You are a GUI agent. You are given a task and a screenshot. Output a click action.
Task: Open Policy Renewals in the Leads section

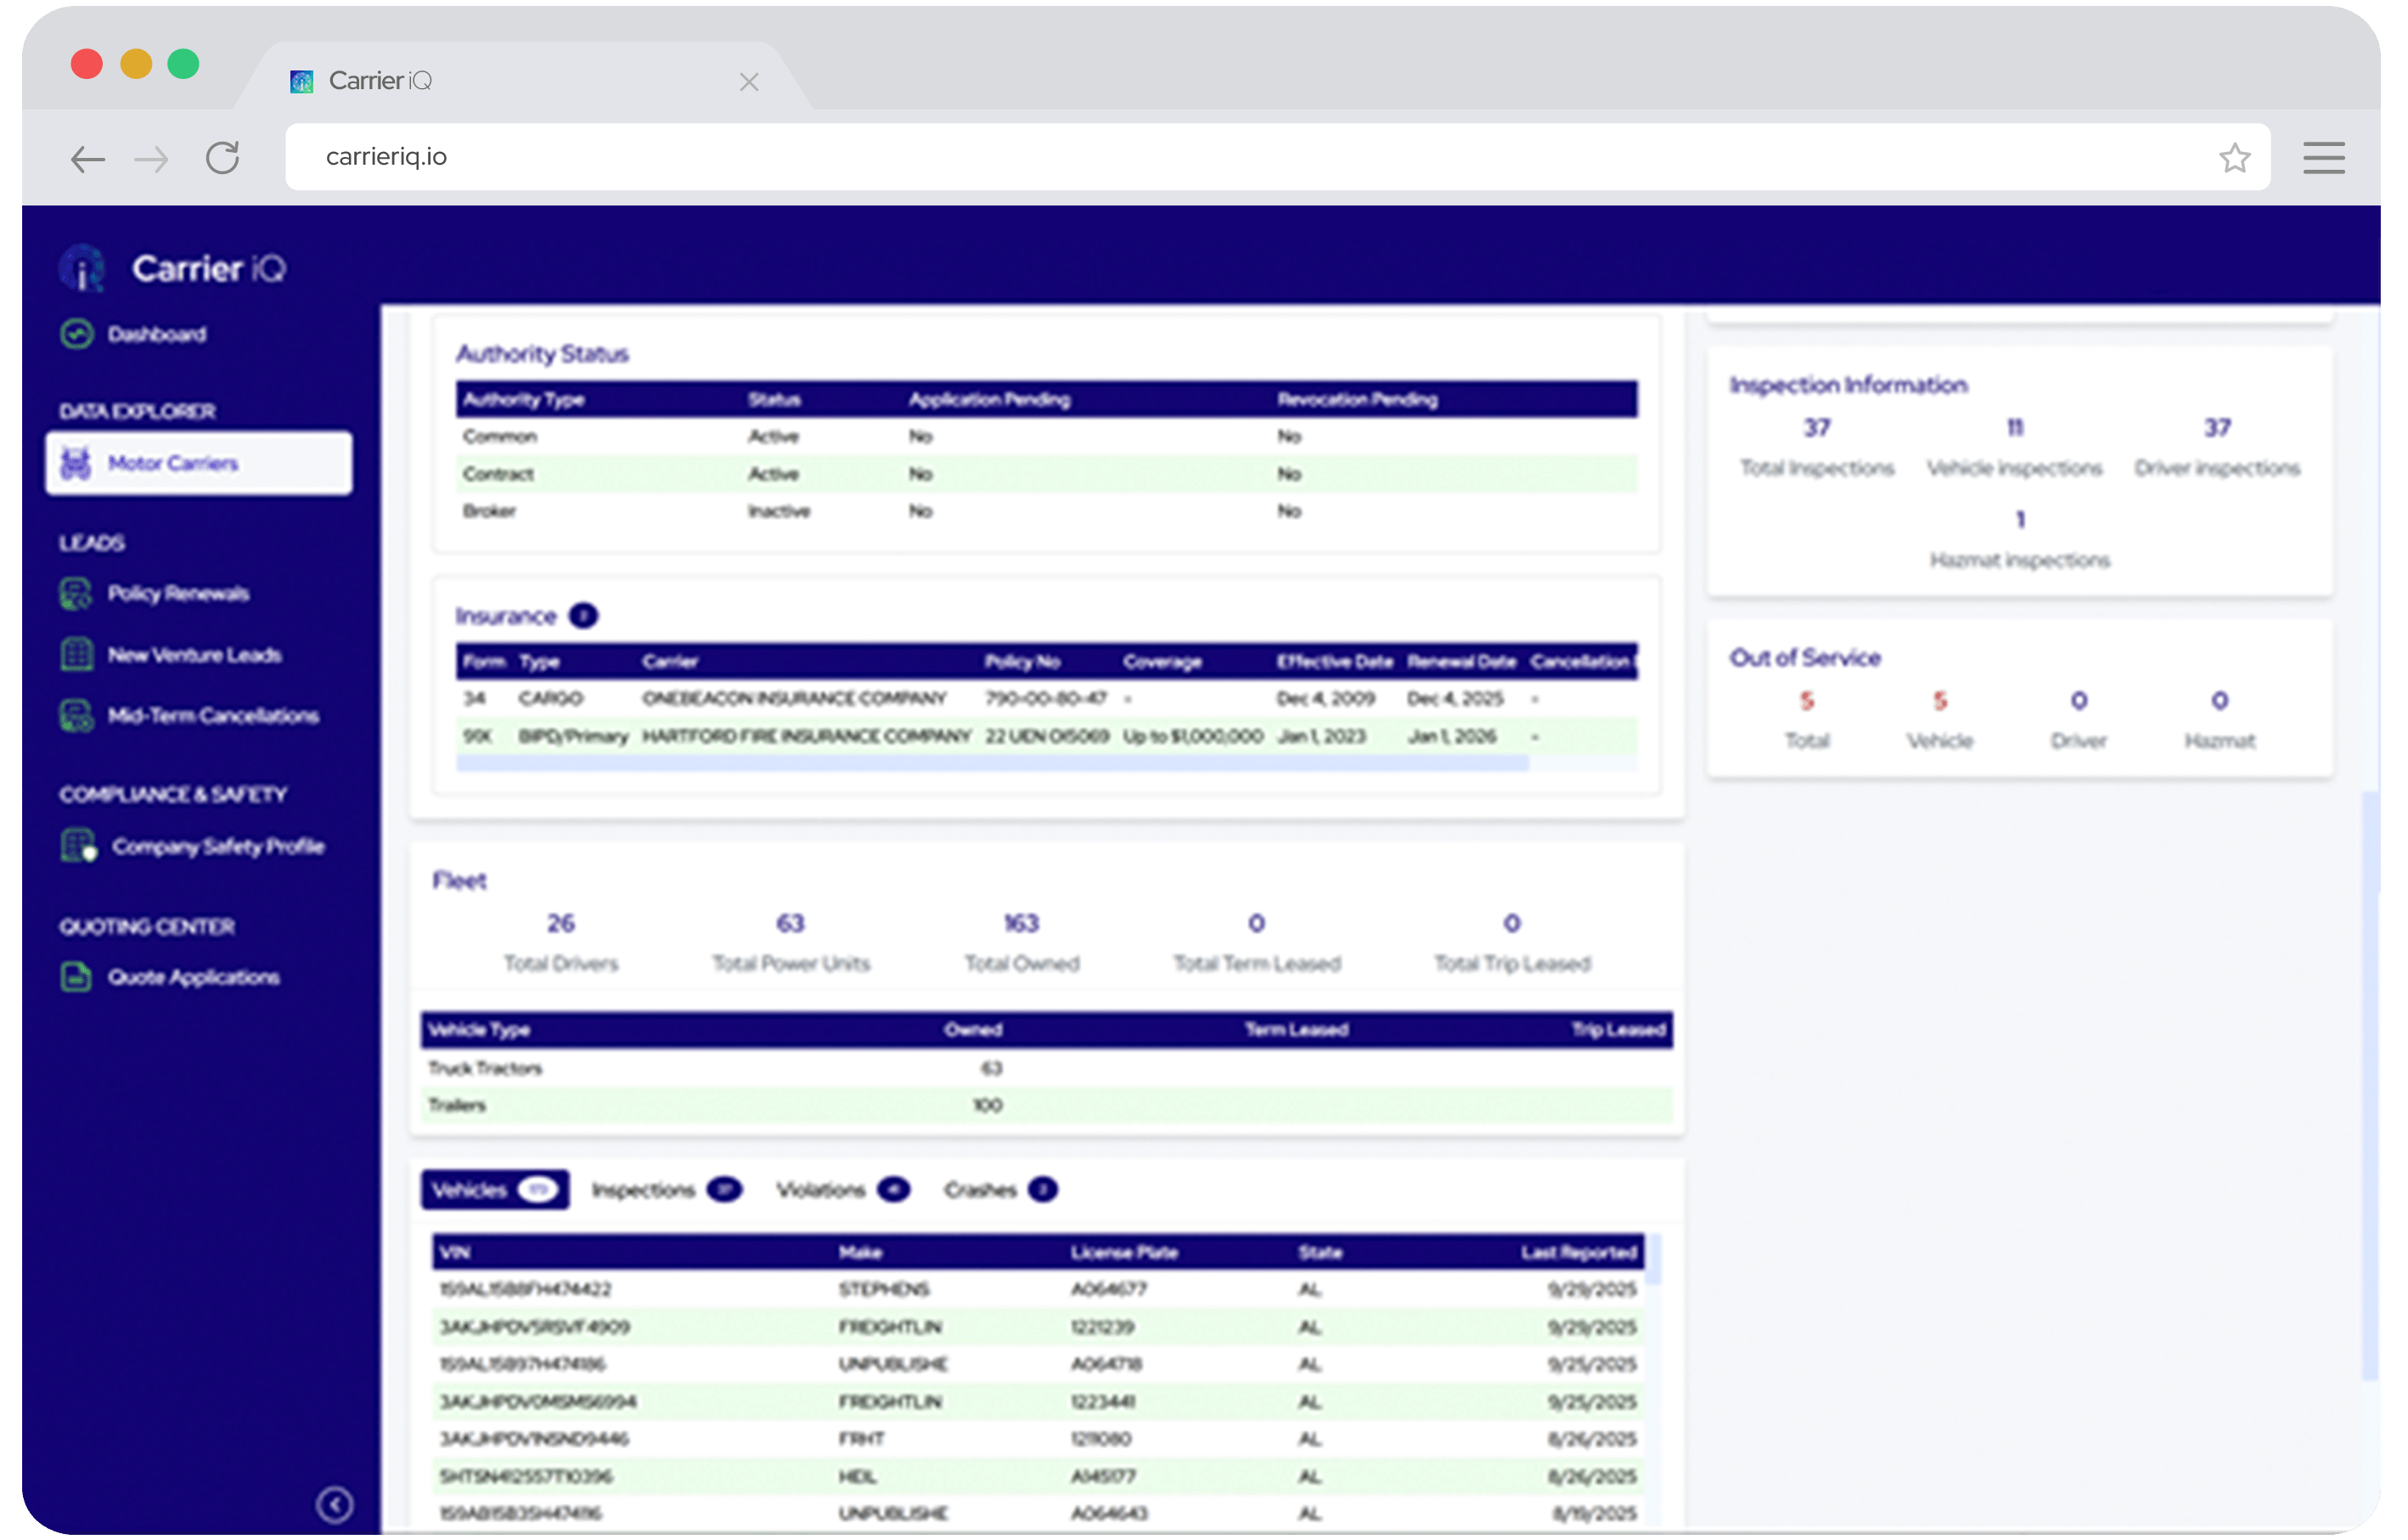[178, 593]
